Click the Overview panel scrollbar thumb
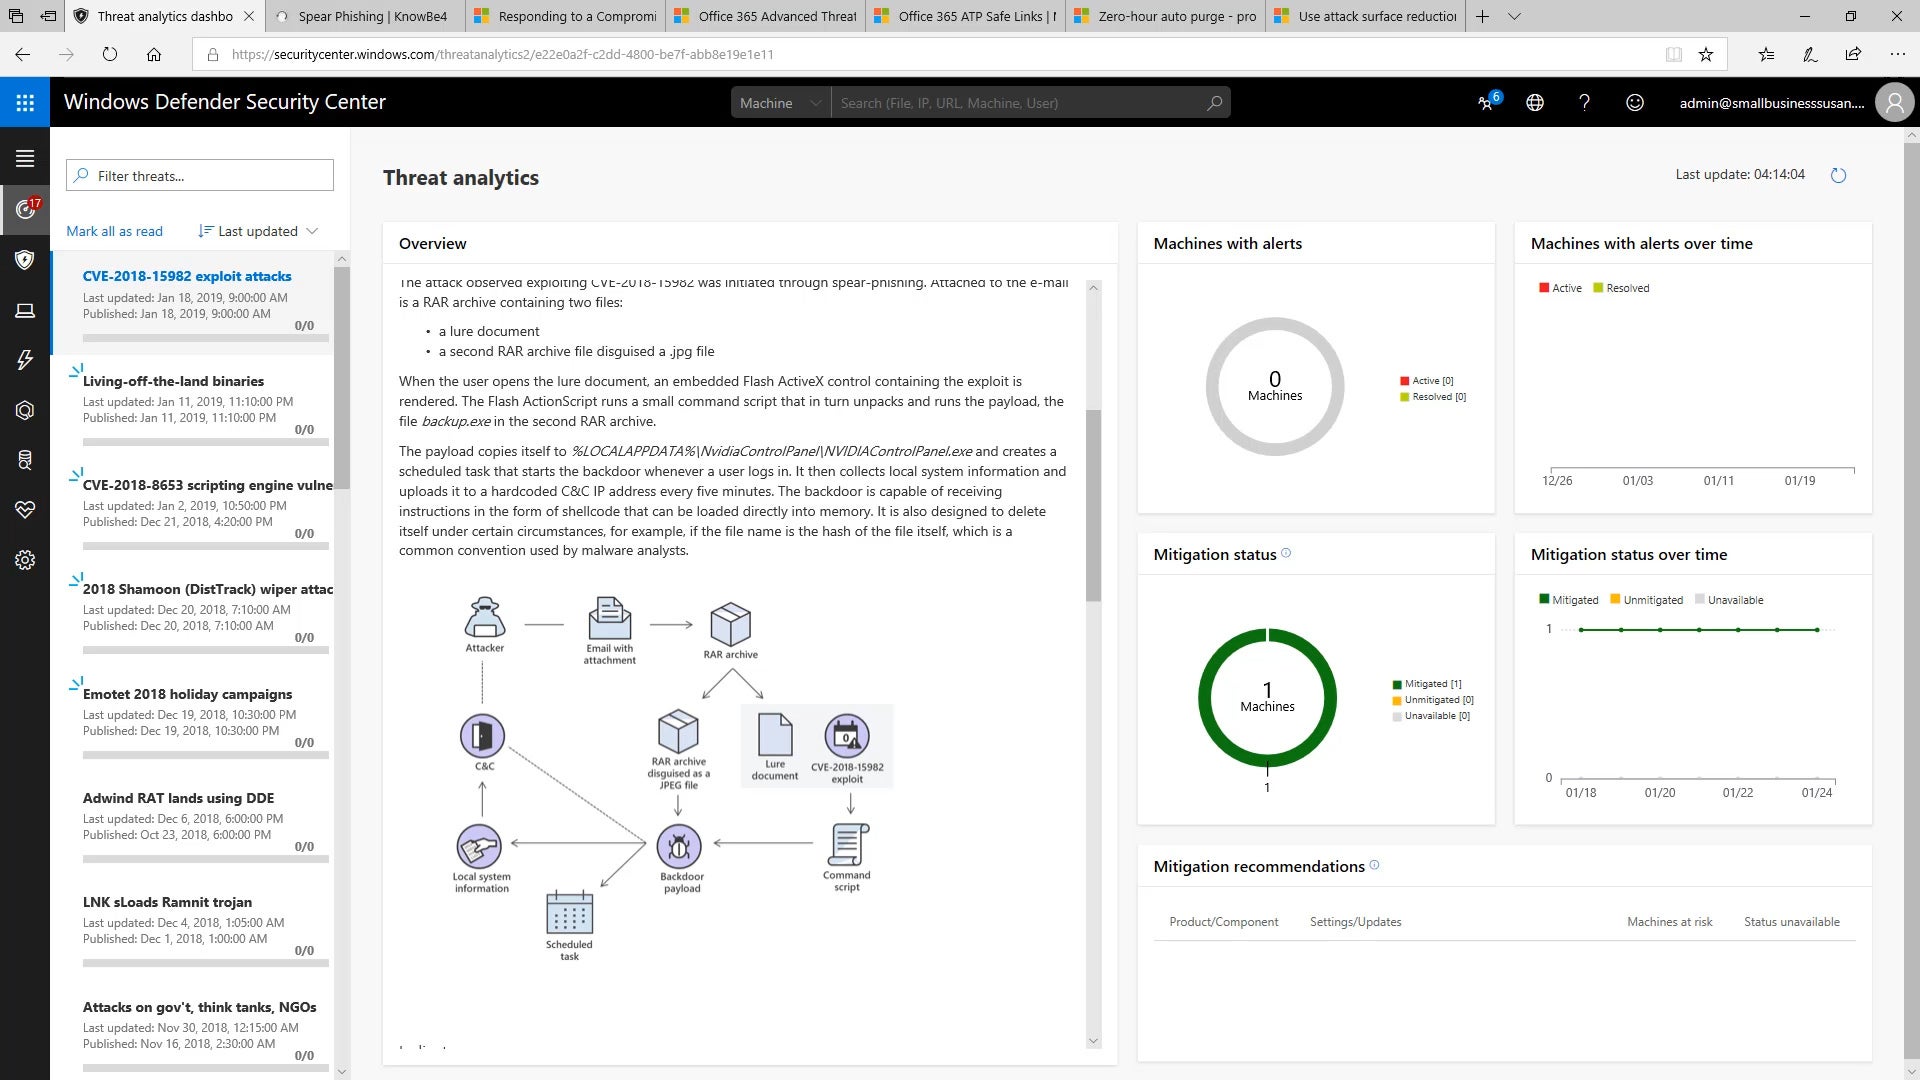This screenshot has height=1080, width=1920. [x=1093, y=505]
